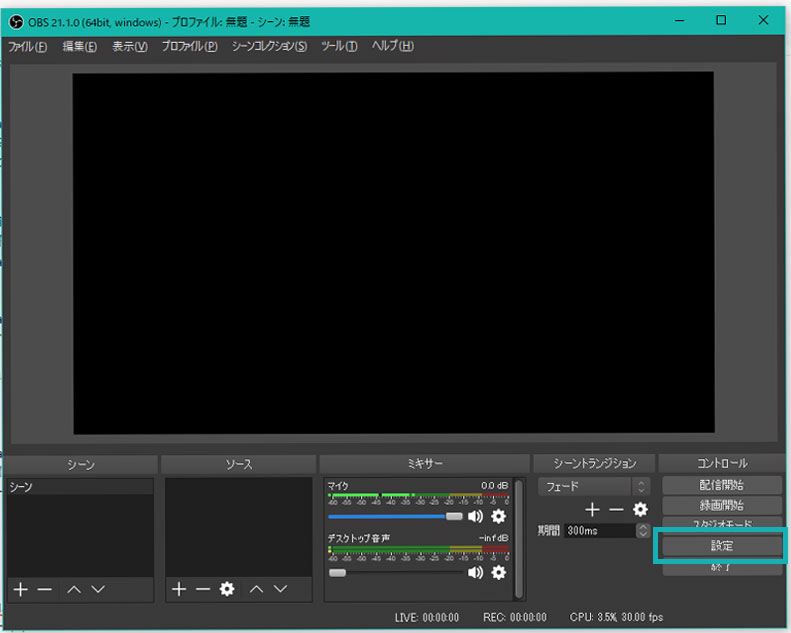Image resolution: width=791 pixels, height=633 pixels.
Task: Open the 表示(V) menu
Action: (130, 47)
